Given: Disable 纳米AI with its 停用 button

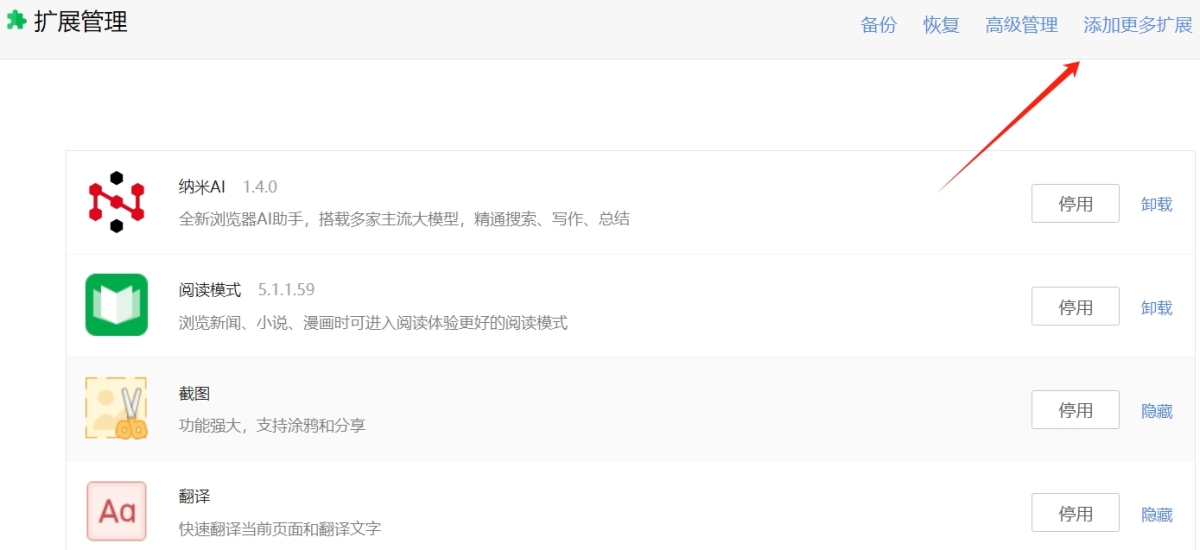Looking at the screenshot, I should click(1075, 204).
